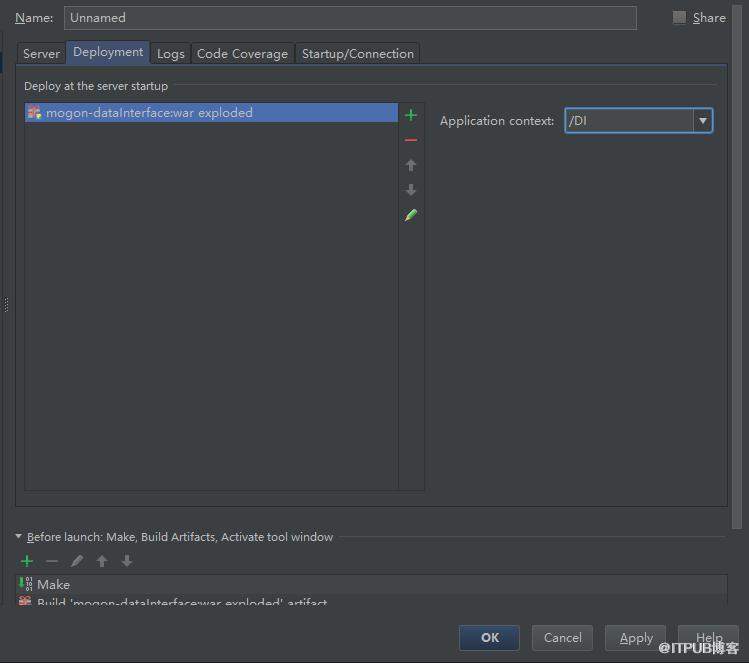Viewport: 749px width, 663px height.
Task: Go to the Code Coverage tab
Action: point(242,53)
